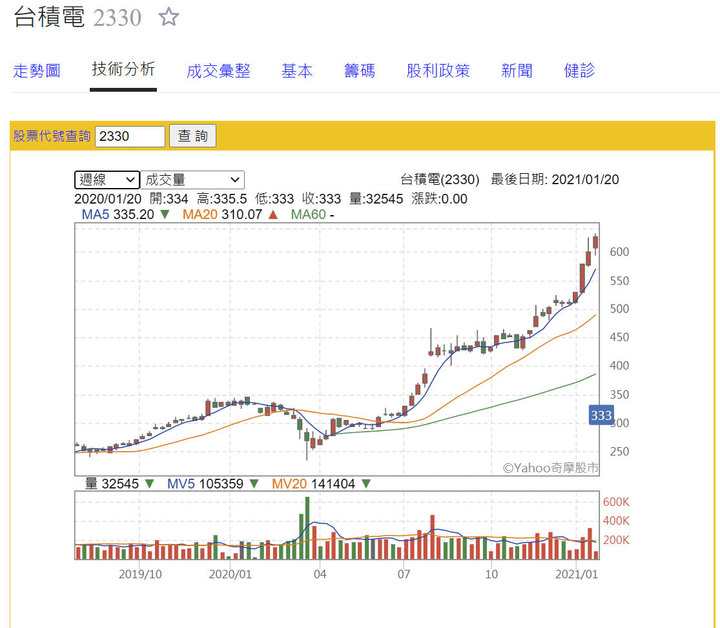Click the 台積電 2330 page title
The height and width of the screenshot is (628, 720).
tap(78, 17)
